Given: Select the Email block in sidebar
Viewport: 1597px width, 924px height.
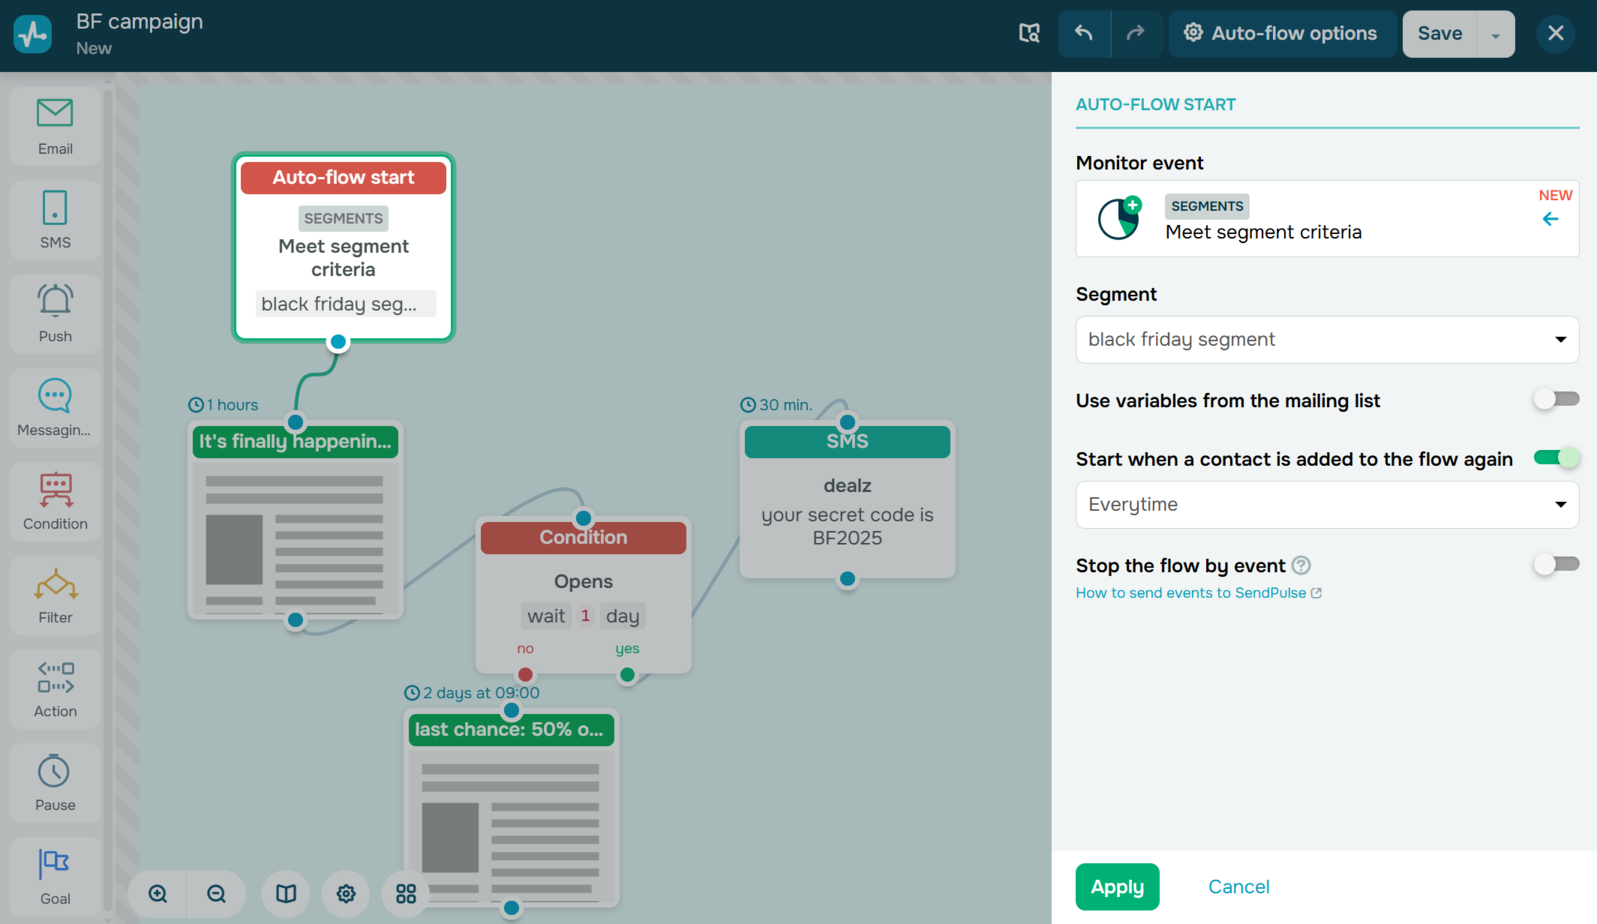Looking at the screenshot, I should pos(55,126).
